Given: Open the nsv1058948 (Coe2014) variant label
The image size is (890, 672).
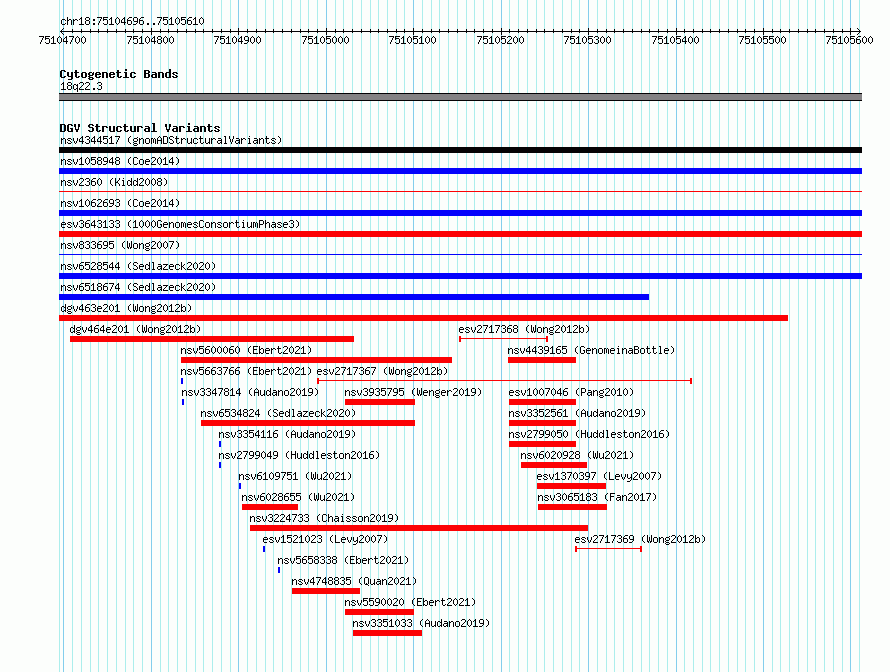Looking at the screenshot, I should [120, 161].
